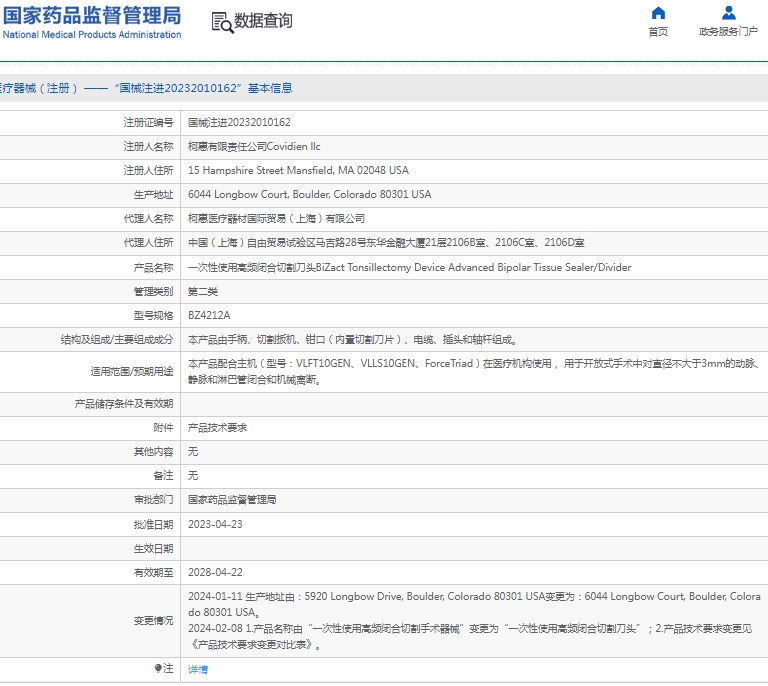Click the 无 value in the 其他内容 row
The height and width of the screenshot is (686, 768).
click(x=193, y=451)
